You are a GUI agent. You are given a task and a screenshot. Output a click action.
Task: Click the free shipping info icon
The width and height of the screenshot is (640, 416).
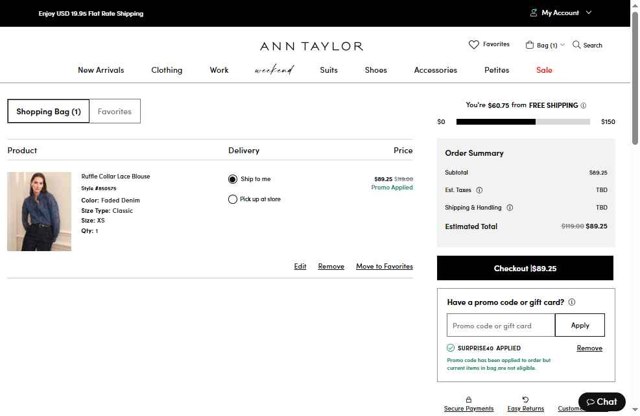coord(583,105)
